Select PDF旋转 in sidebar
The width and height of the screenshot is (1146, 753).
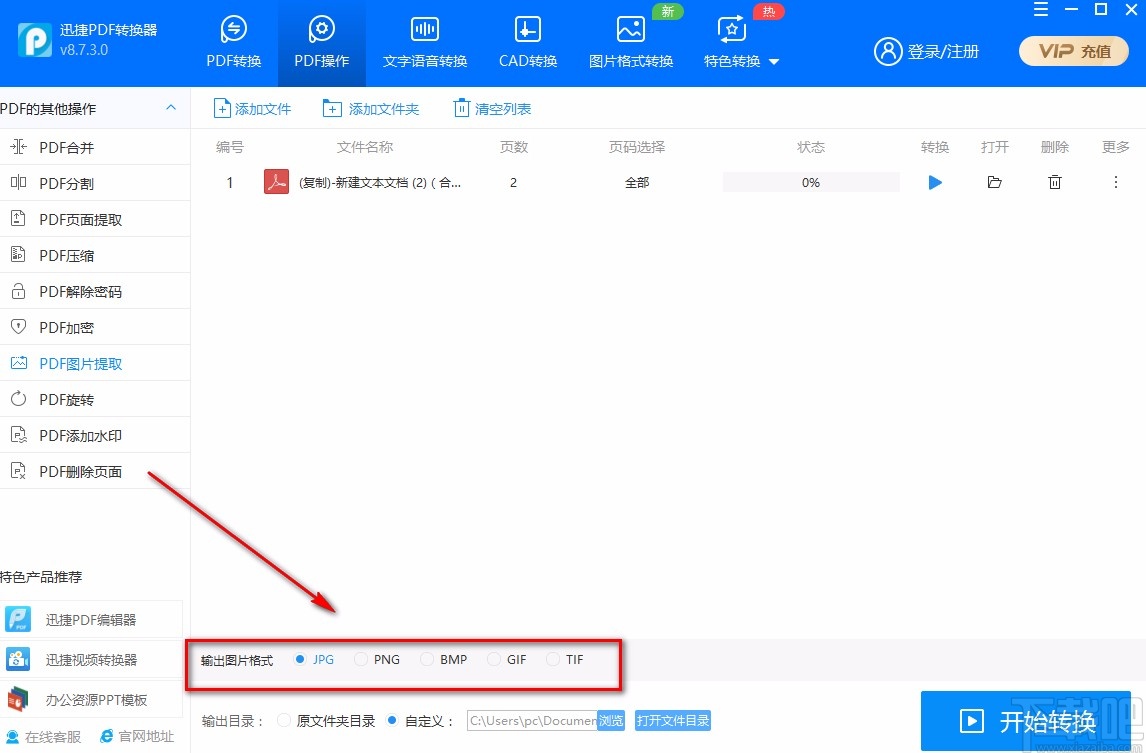(x=95, y=399)
